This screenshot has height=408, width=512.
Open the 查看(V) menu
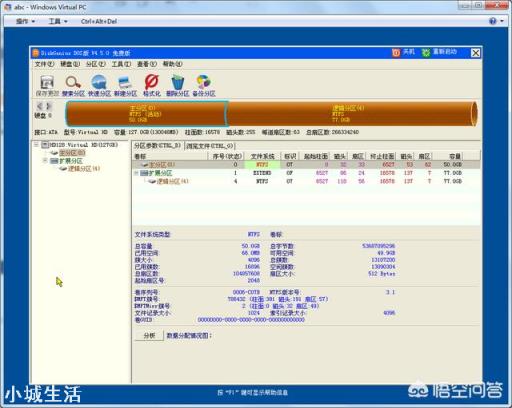point(147,64)
